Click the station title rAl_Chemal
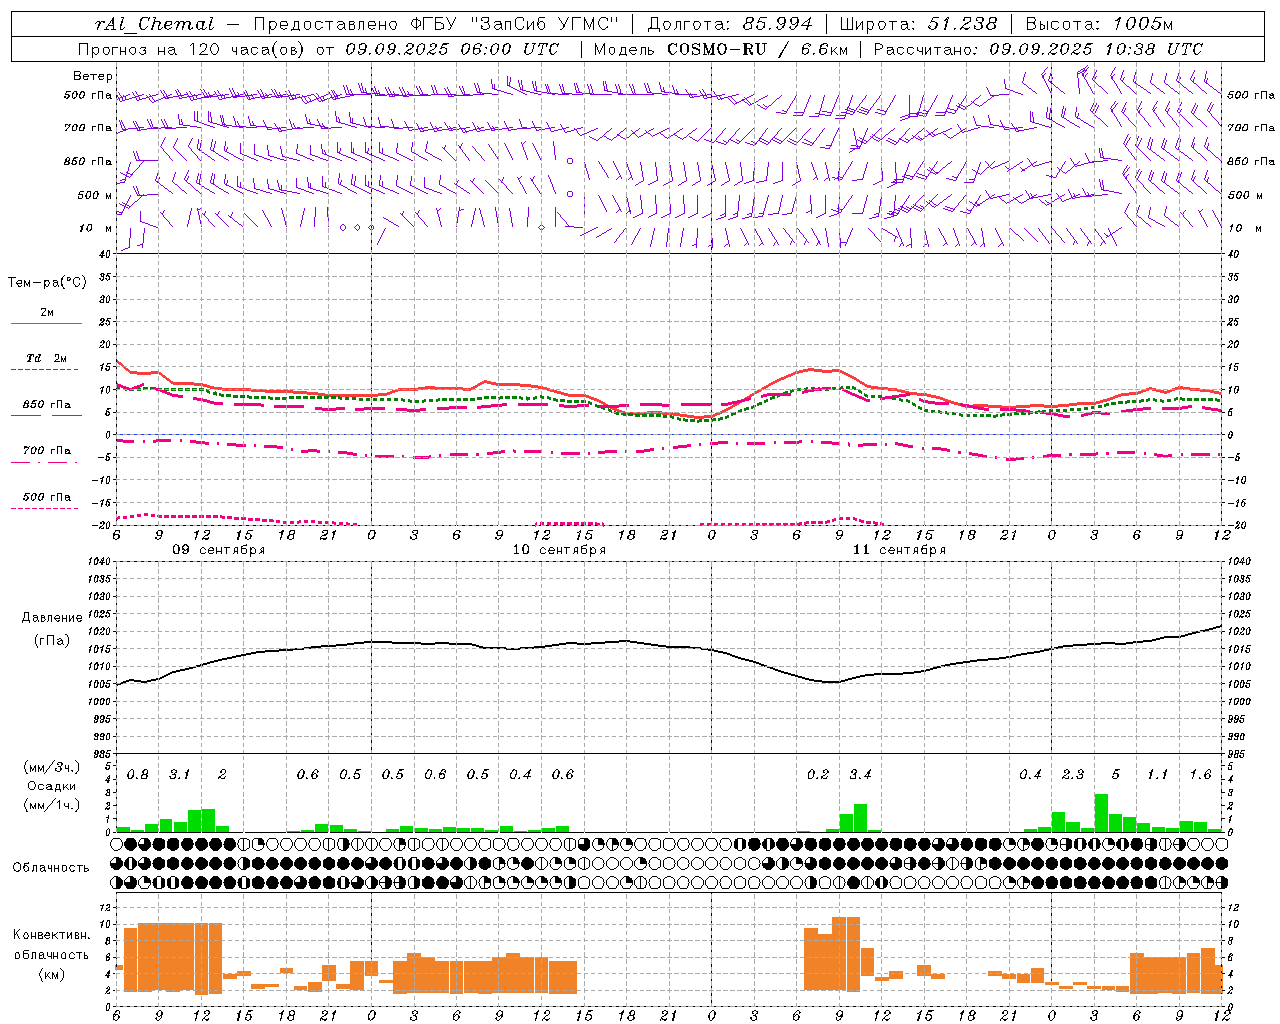This screenshot has height=1024, width=1280. (x=155, y=24)
